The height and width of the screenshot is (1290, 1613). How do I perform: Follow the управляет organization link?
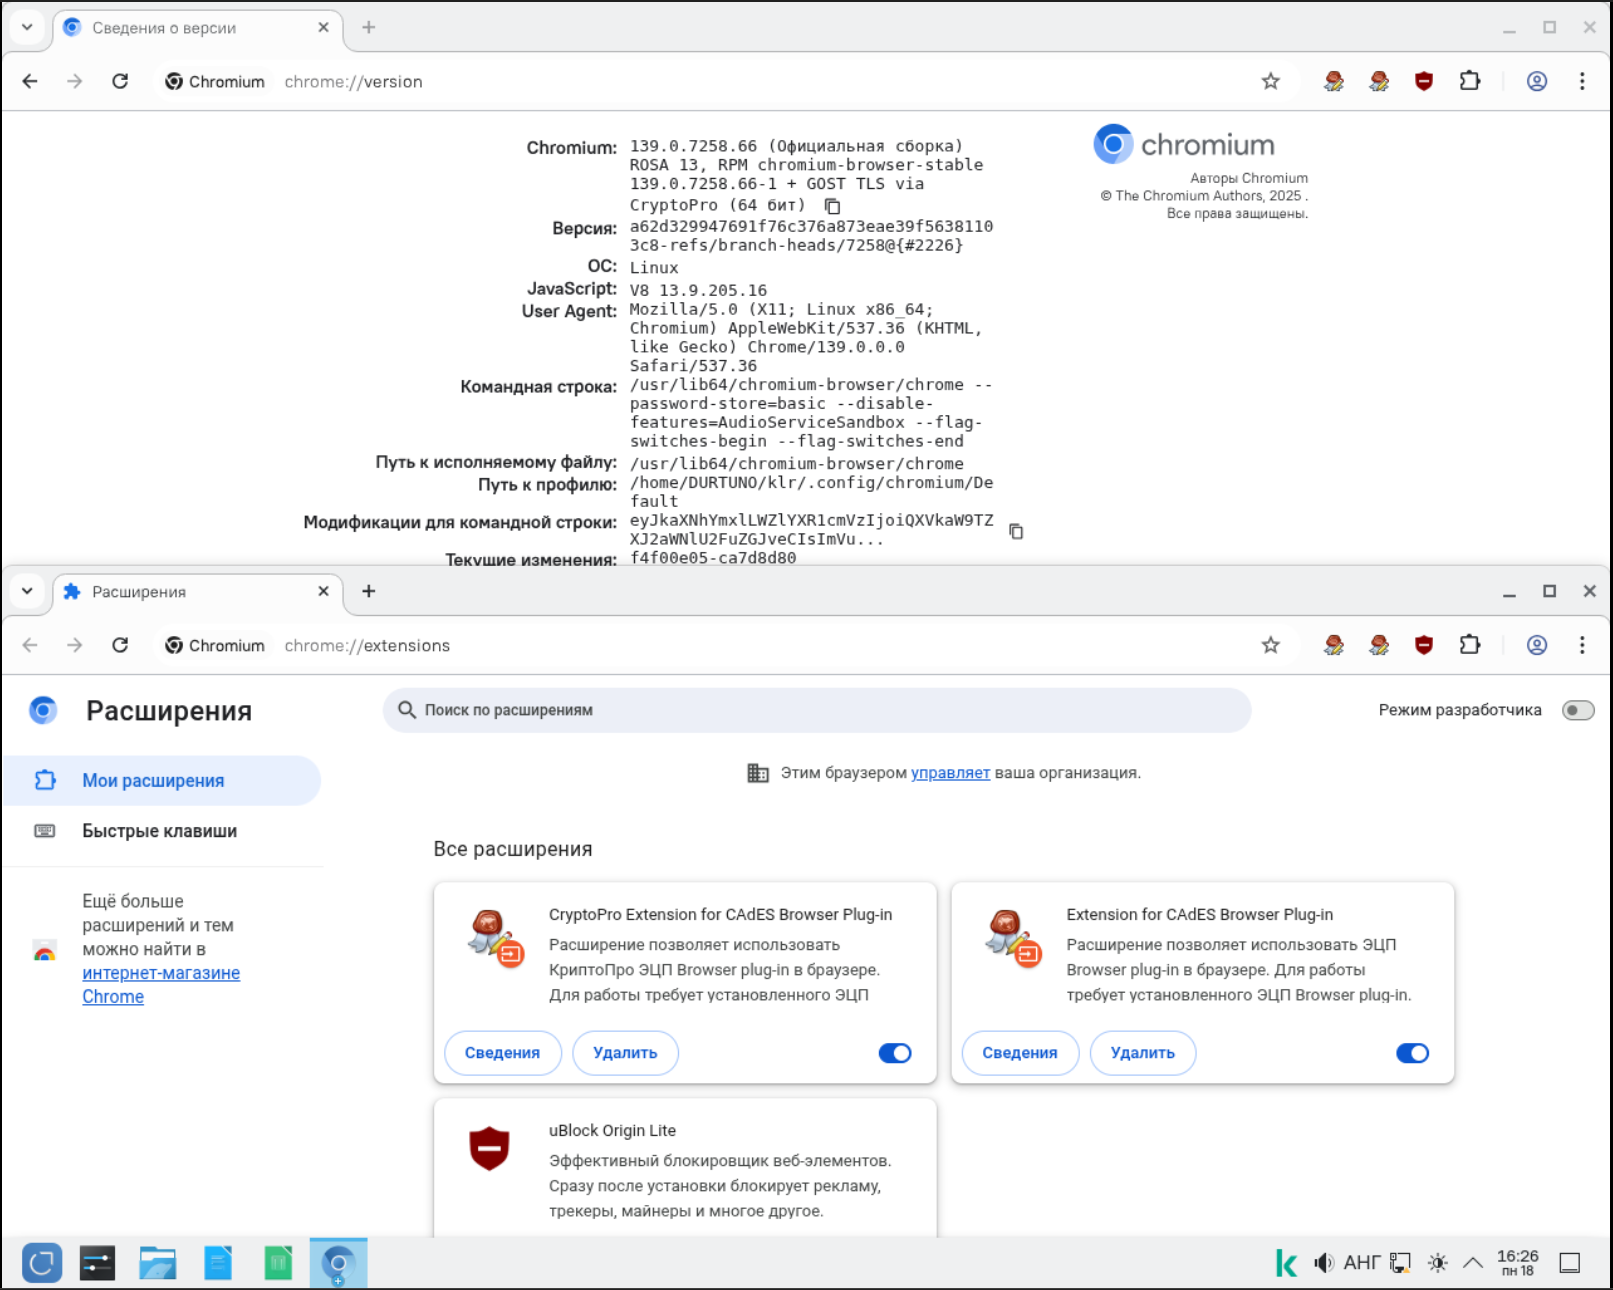(950, 773)
